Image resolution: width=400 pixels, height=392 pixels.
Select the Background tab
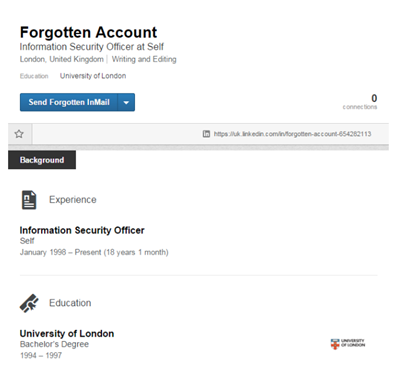(x=42, y=160)
